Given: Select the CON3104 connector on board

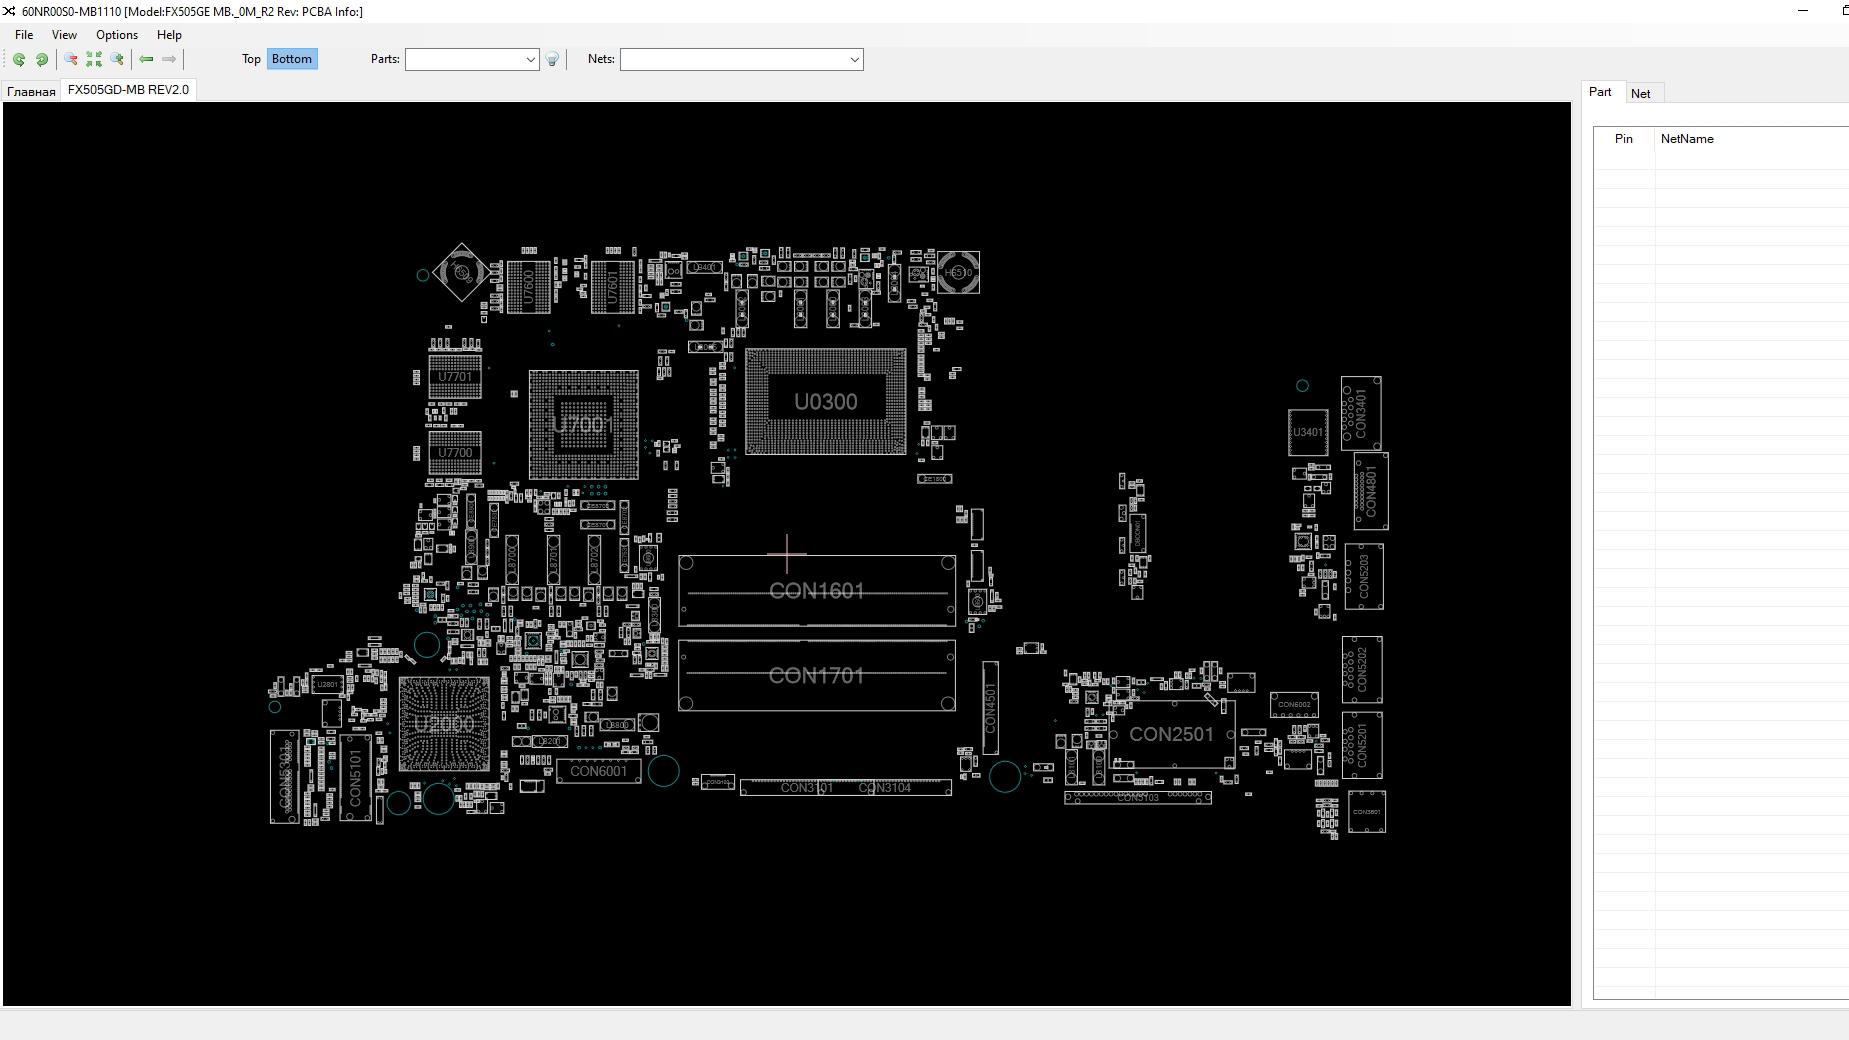Looking at the screenshot, I should pyautogui.click(x=885, y=788).
